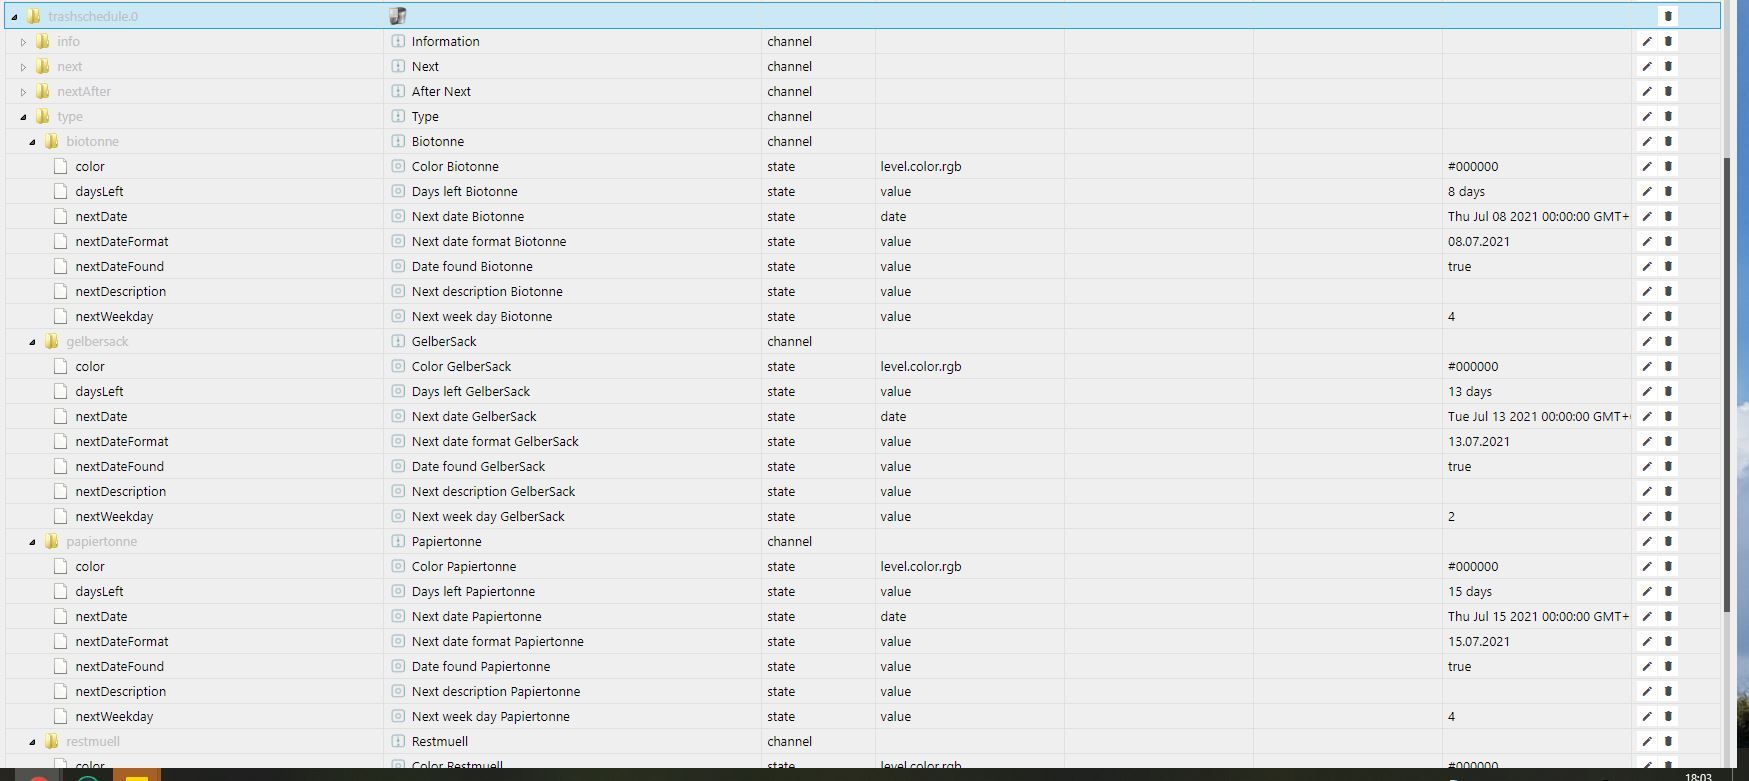The height and width of the screenshot is (781, 1749).
Task: Edit the info channel with its pencil icon
Action: 1647,41
